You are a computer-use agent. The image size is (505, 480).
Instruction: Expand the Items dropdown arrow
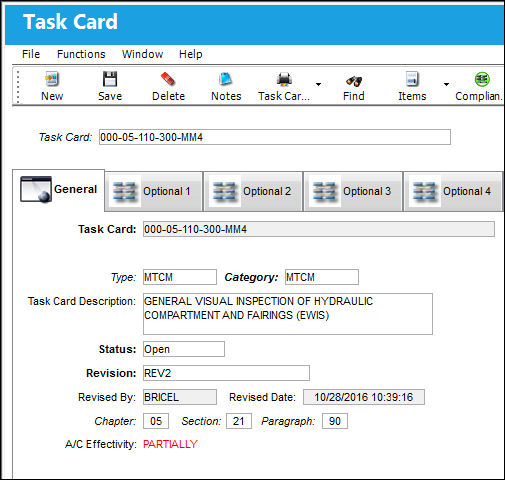(x=446, y=84)
